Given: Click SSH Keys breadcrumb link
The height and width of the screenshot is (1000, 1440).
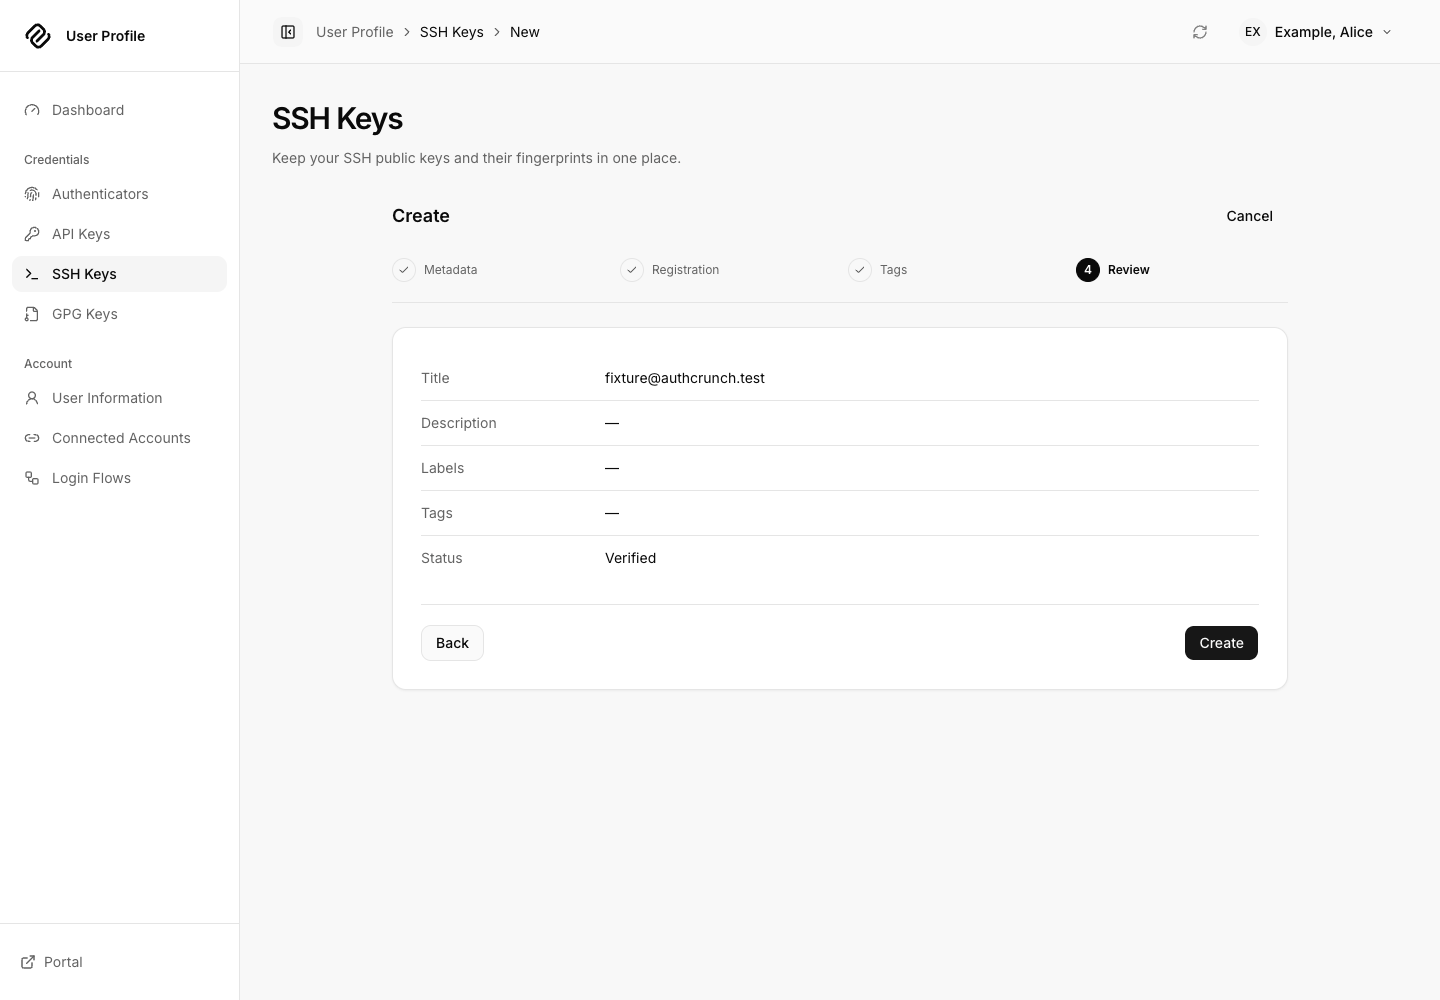Looking at the screenshot, I should tap(452, 32).
